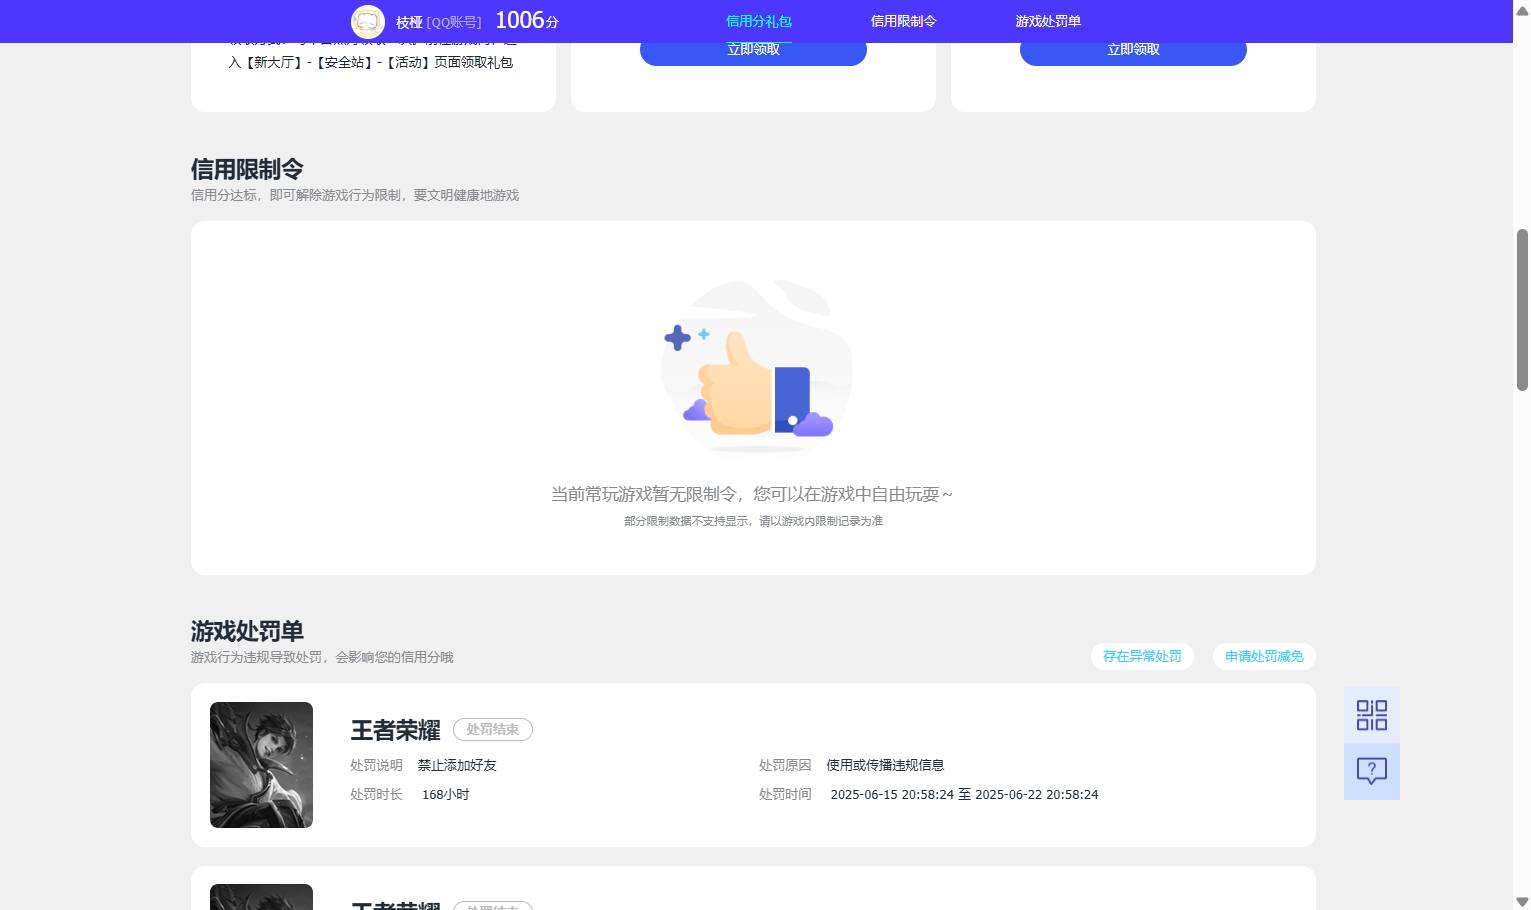Click the 申请处罚减免 button
This screenshot has height=910, width=1531.
(x=1264, y=656)
